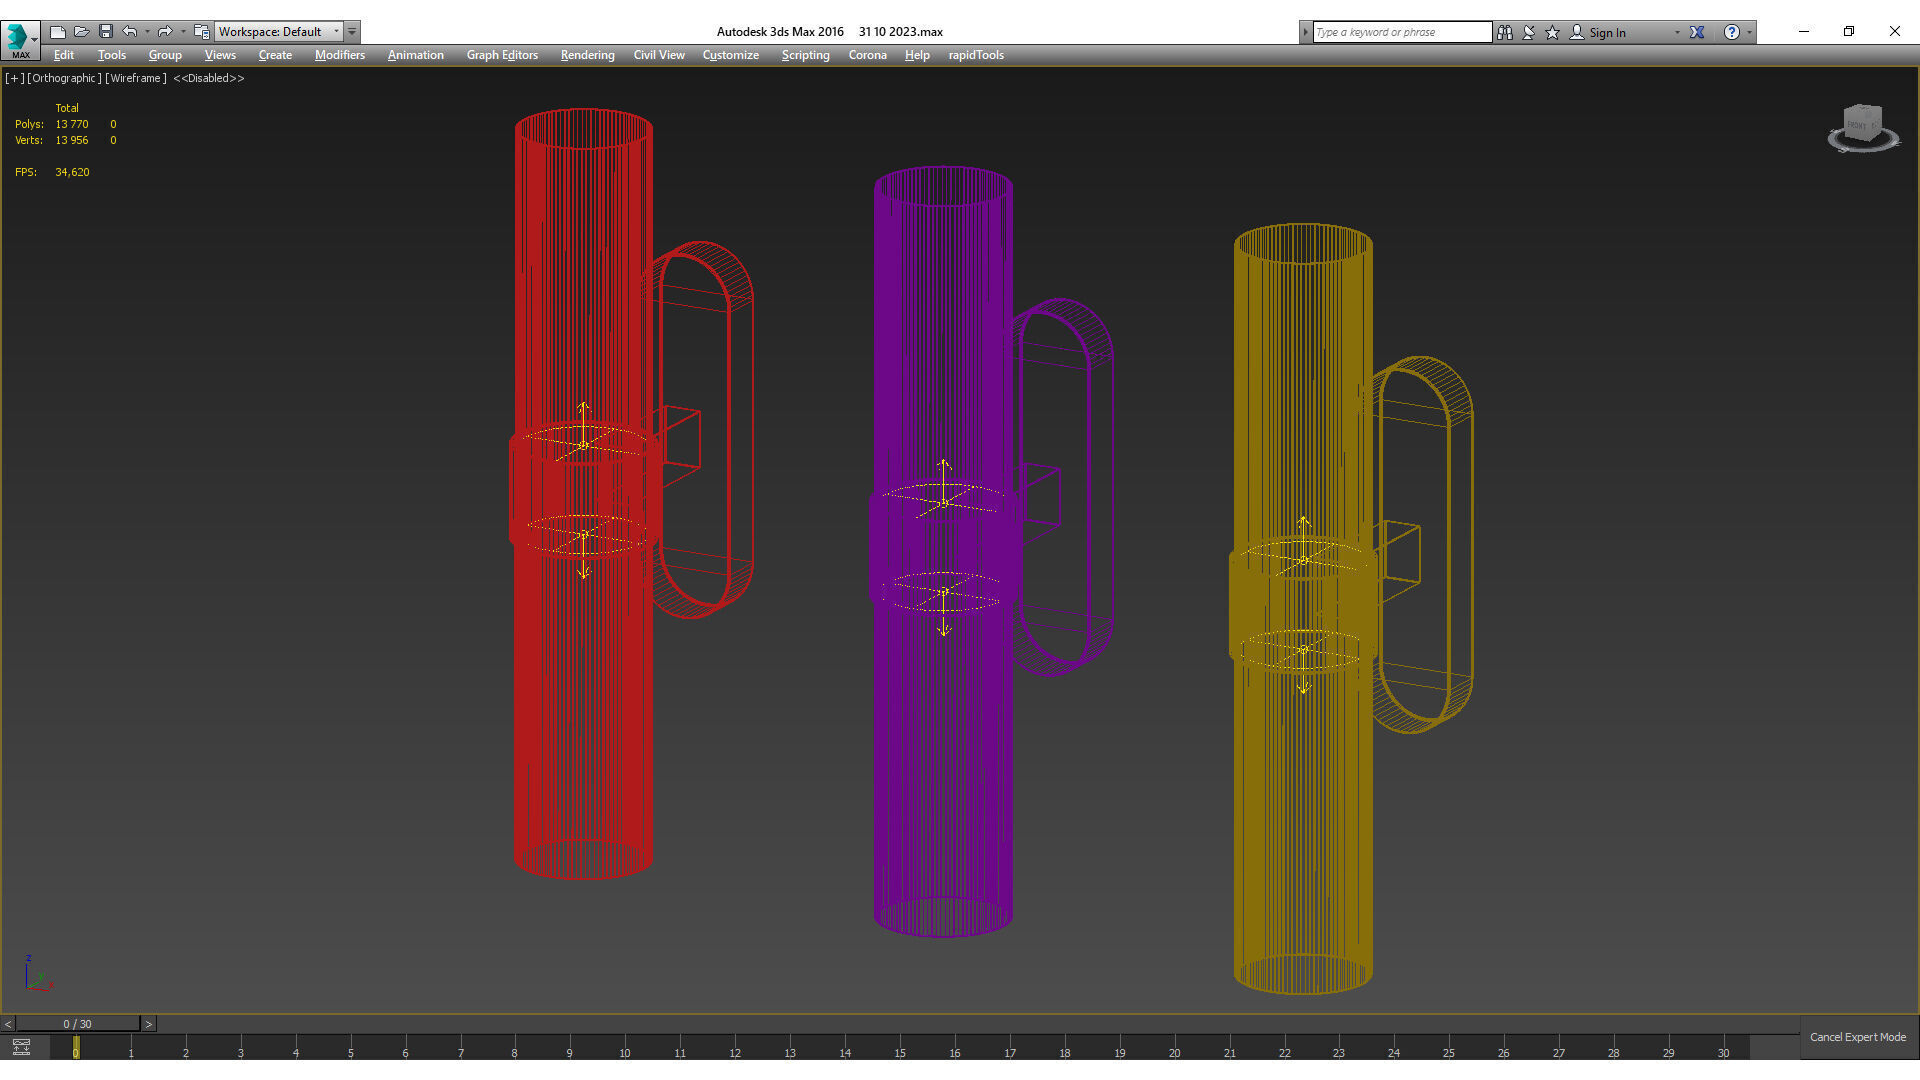Open the Graph Editors menu

(502, 55)
